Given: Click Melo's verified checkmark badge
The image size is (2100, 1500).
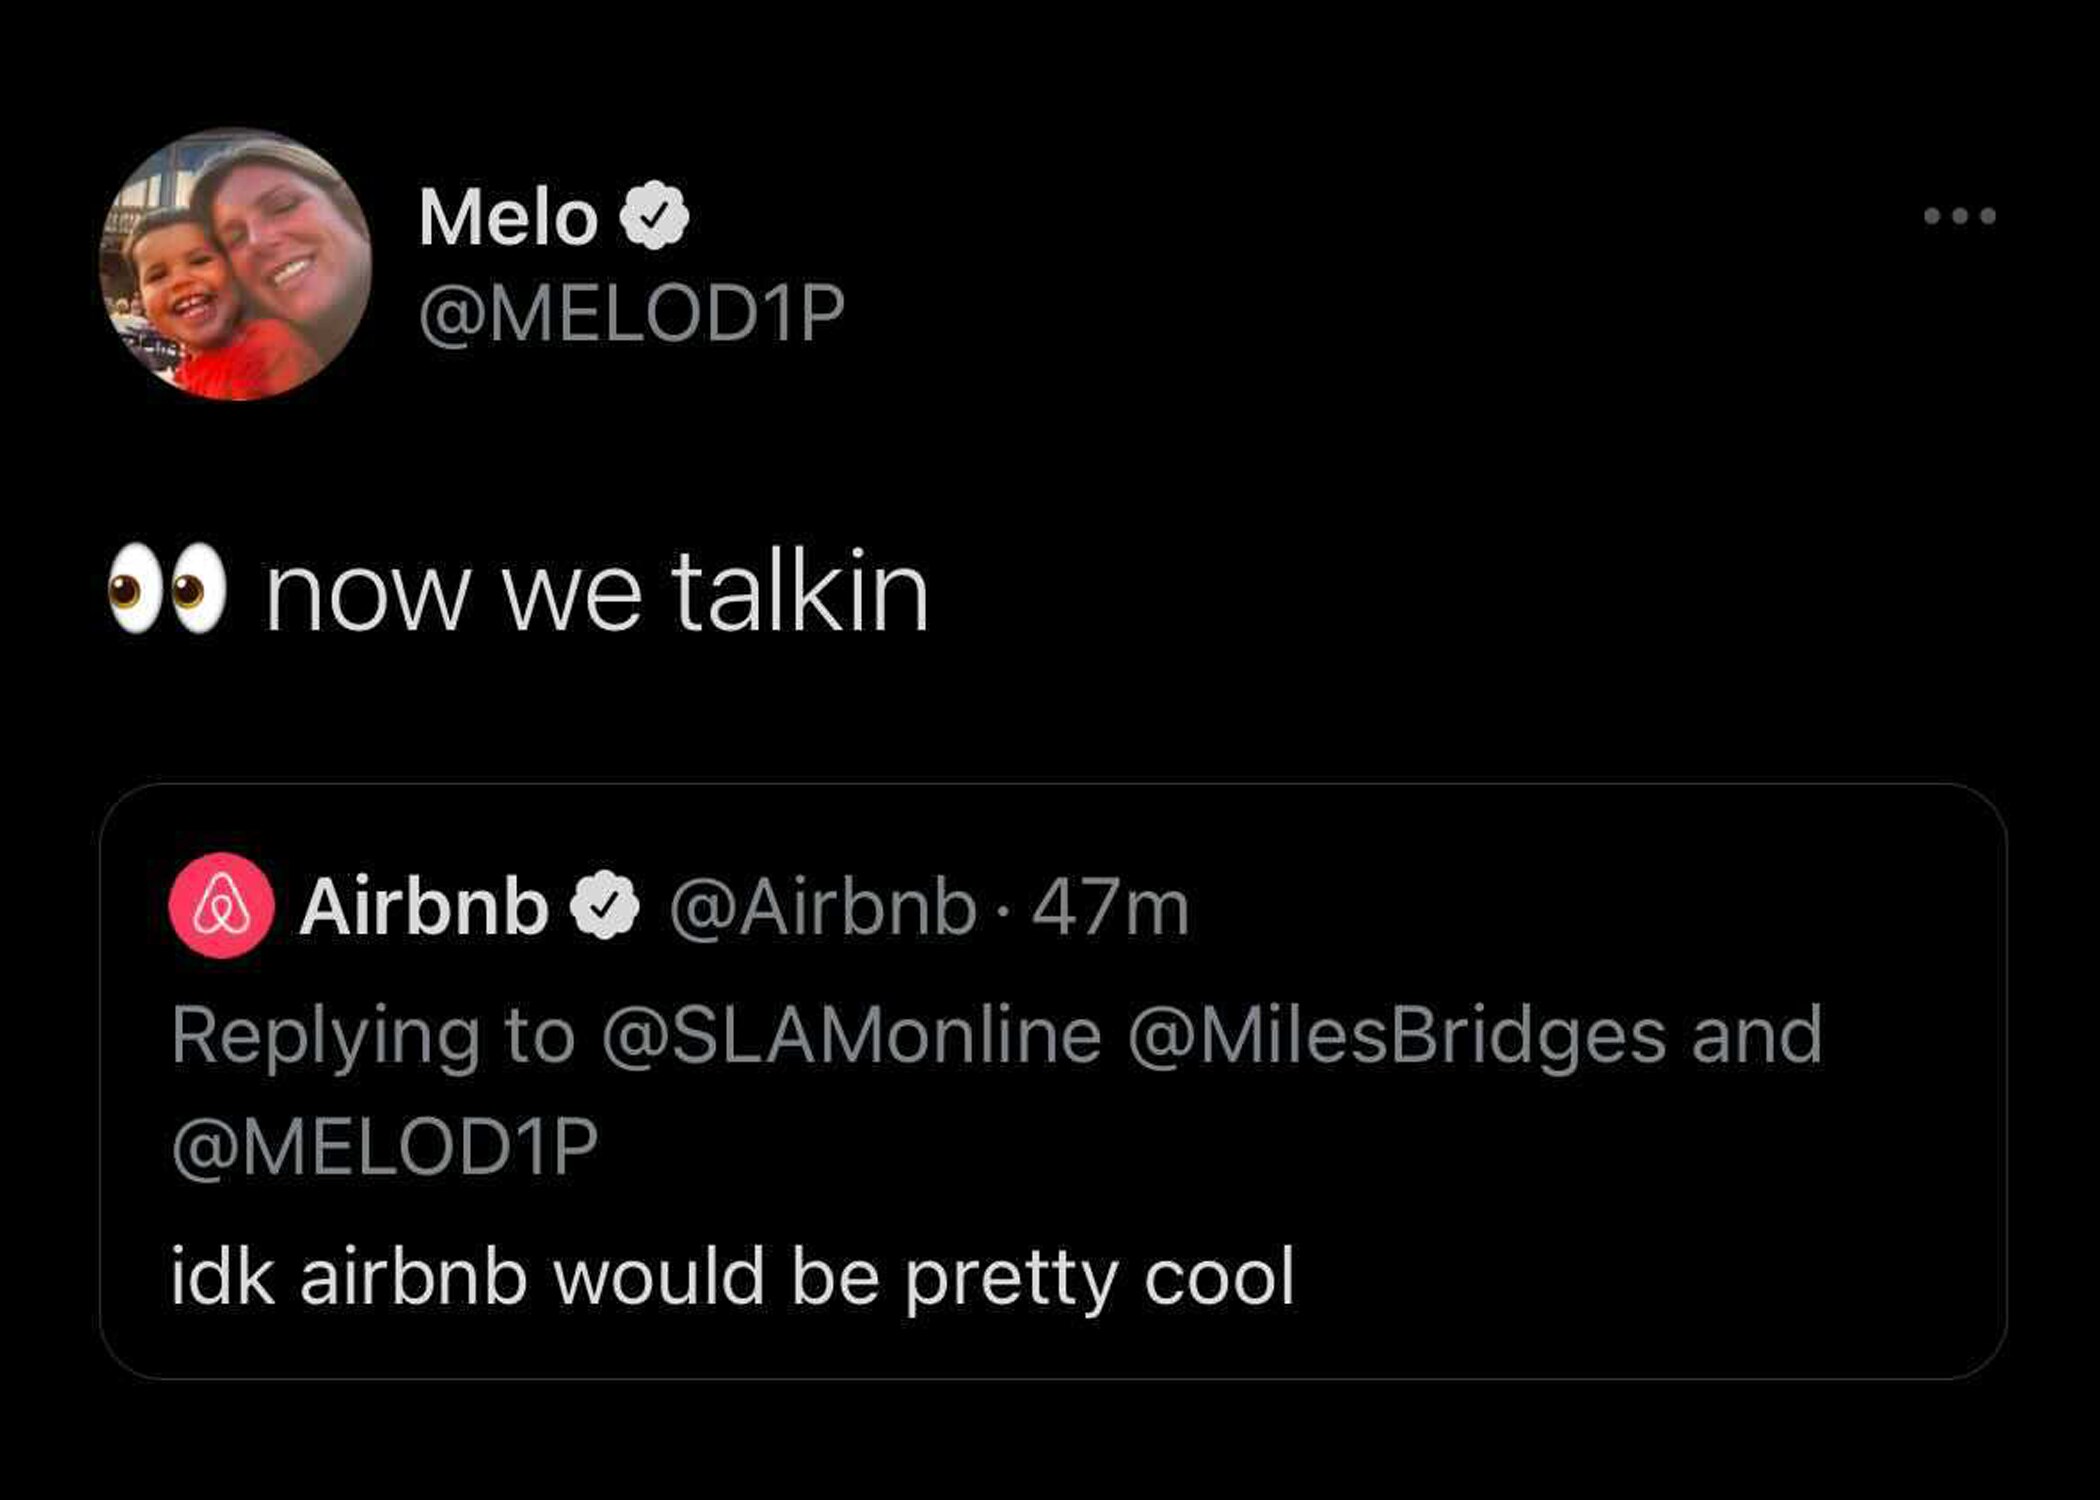Looking at the screenshot, I should click(x=654, y=216).
